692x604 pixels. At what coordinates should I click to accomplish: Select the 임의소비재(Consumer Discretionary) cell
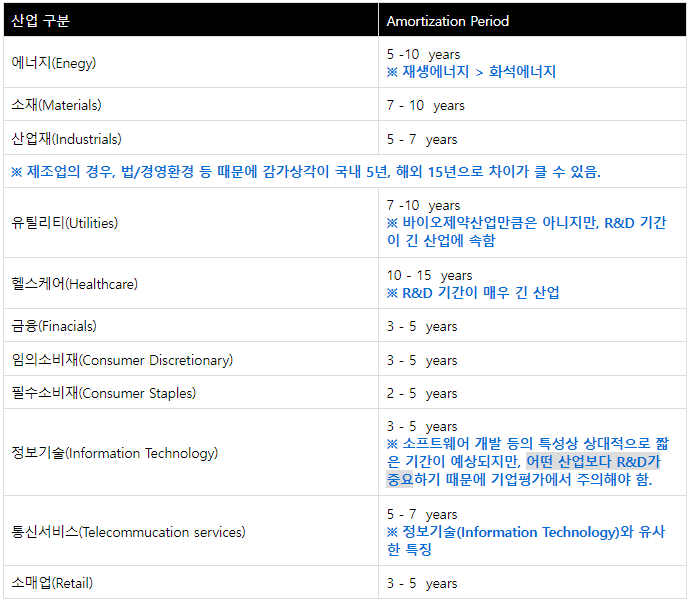pyautogui.click(x=122, y=360)
